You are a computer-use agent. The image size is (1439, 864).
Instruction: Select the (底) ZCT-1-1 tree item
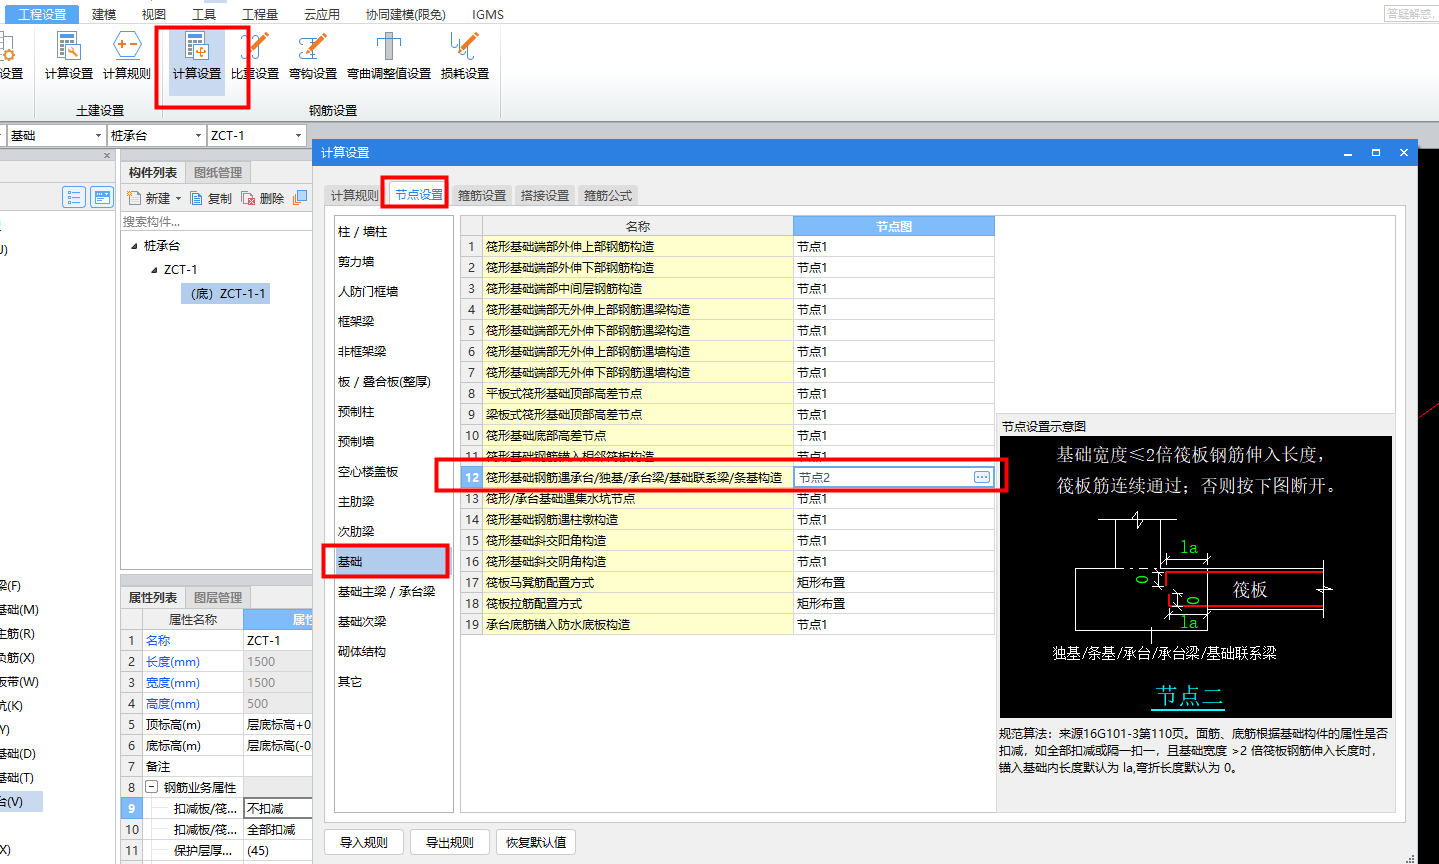point(228,293)
